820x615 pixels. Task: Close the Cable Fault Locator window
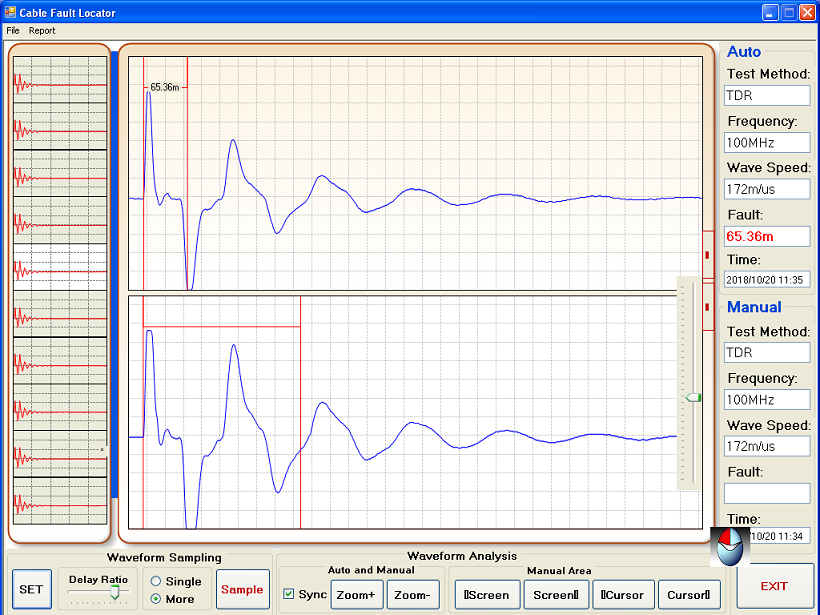(807, 13)
